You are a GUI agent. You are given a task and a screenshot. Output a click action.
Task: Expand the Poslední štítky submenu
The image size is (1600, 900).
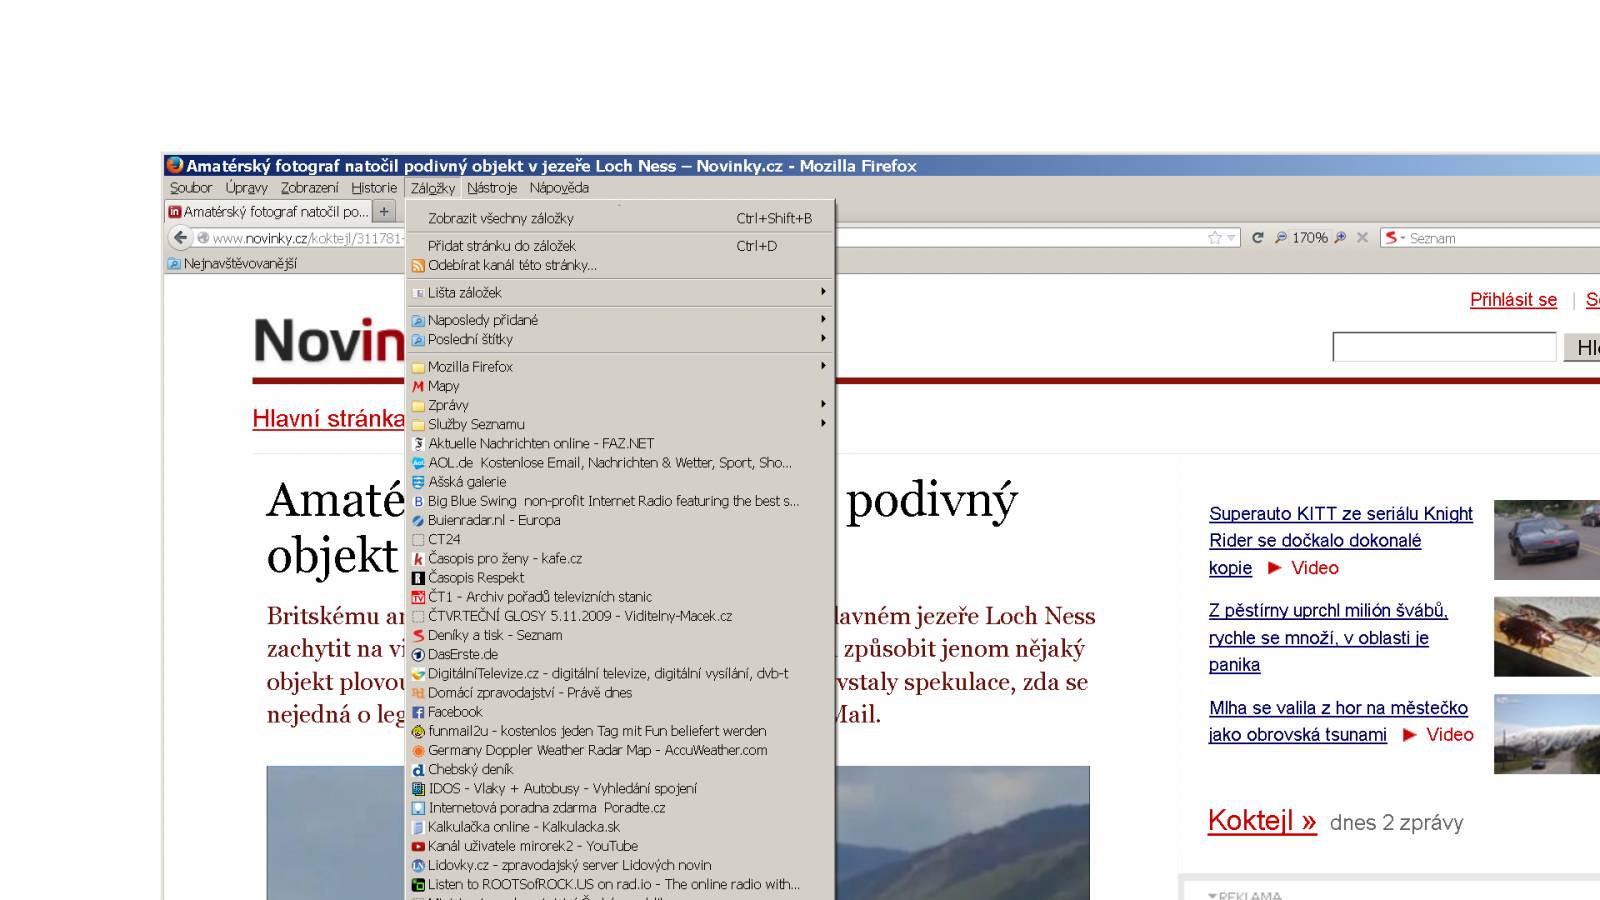click(x=620, y=339)
